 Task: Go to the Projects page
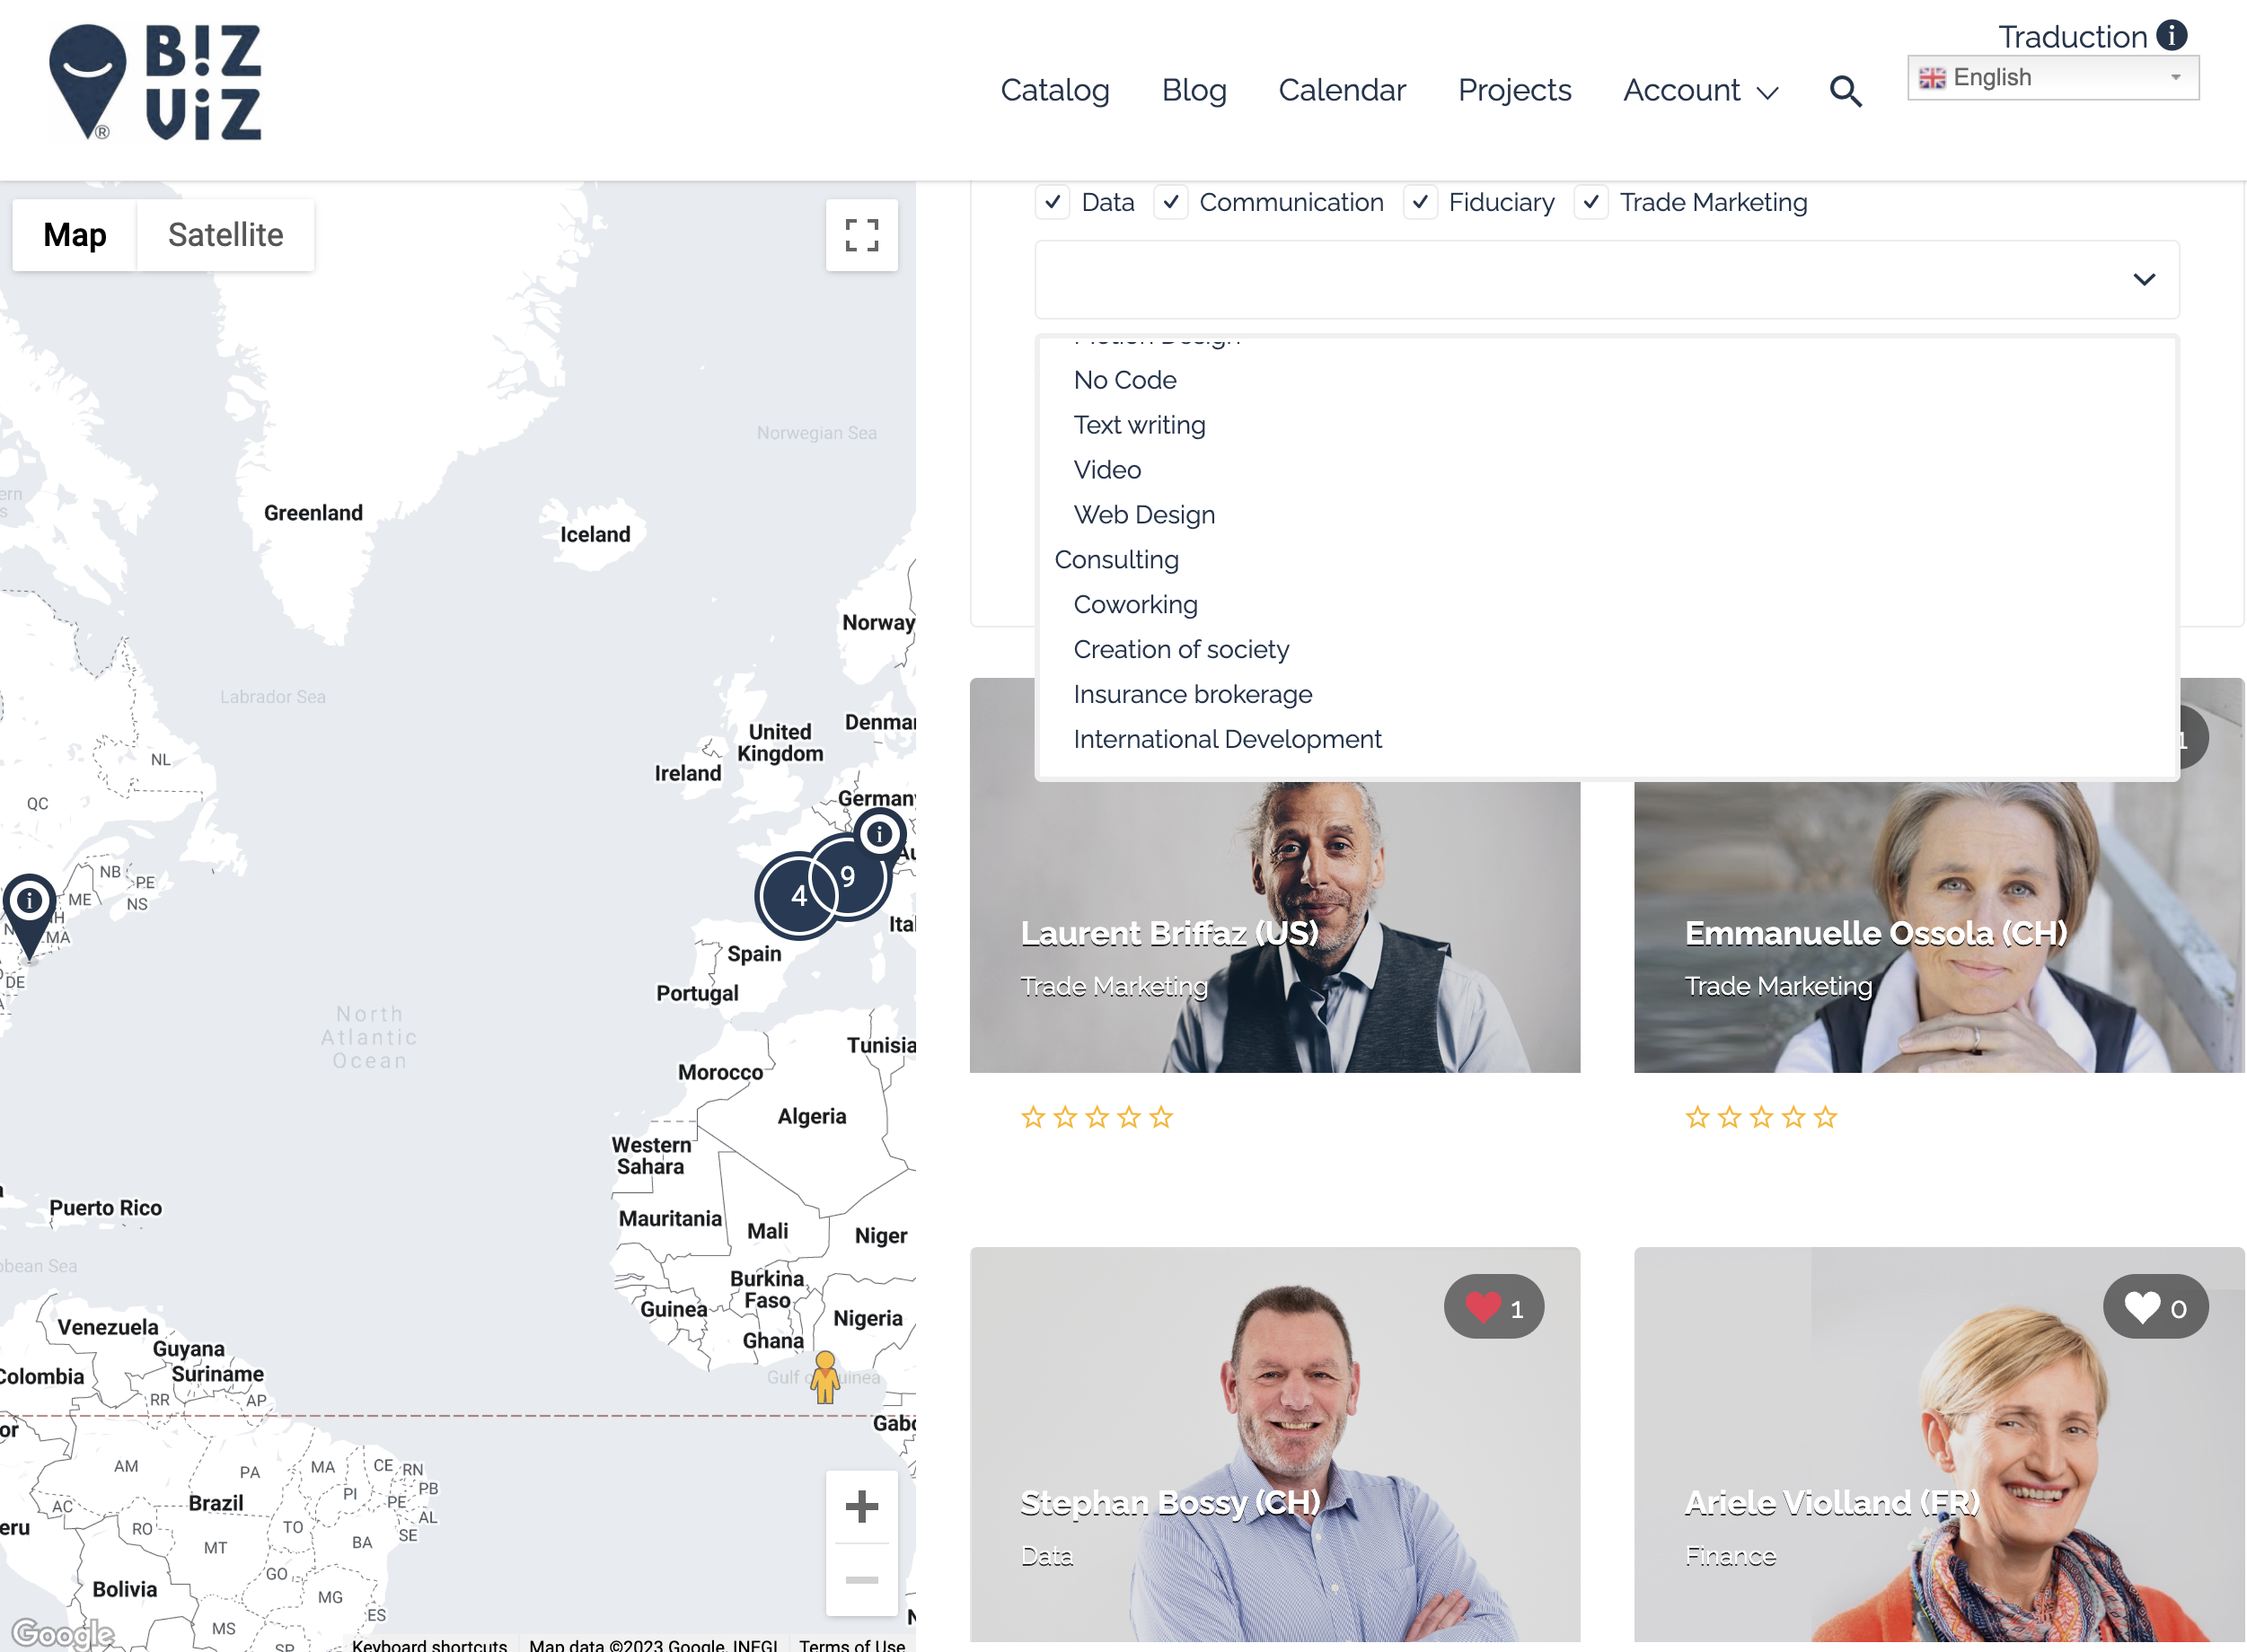point(1514,91)
